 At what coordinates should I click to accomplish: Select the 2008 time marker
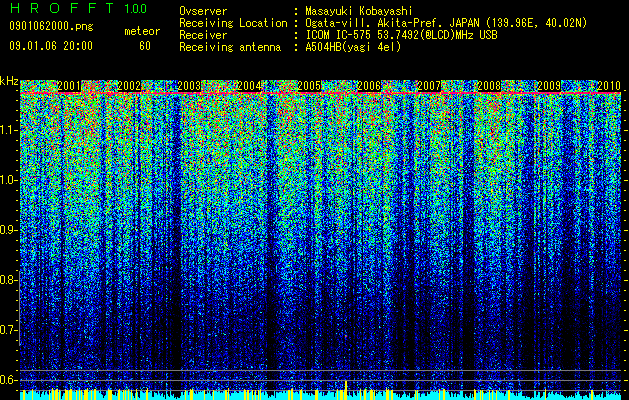tap(489, 86)
